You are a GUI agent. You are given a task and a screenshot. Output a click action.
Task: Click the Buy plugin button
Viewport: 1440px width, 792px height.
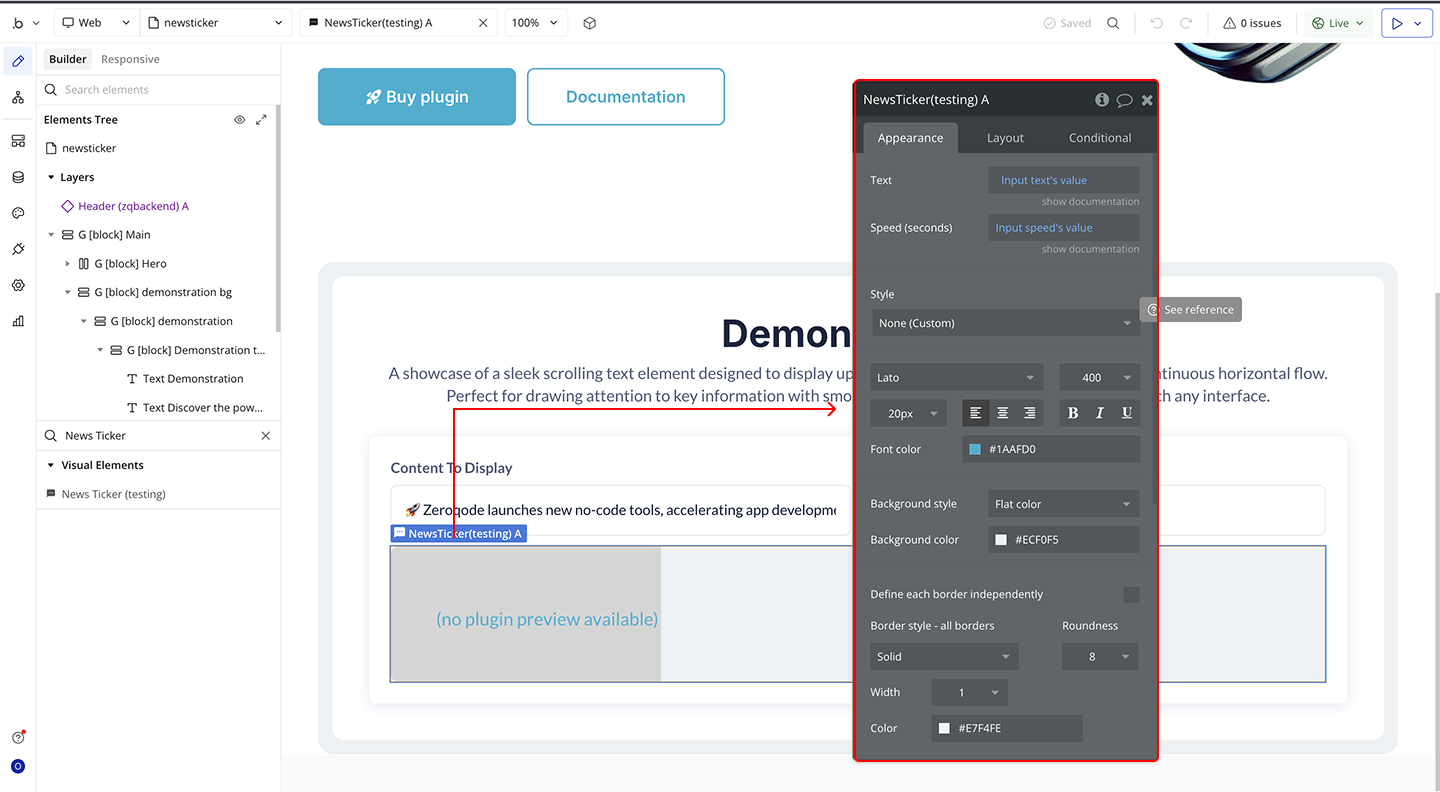417,97
